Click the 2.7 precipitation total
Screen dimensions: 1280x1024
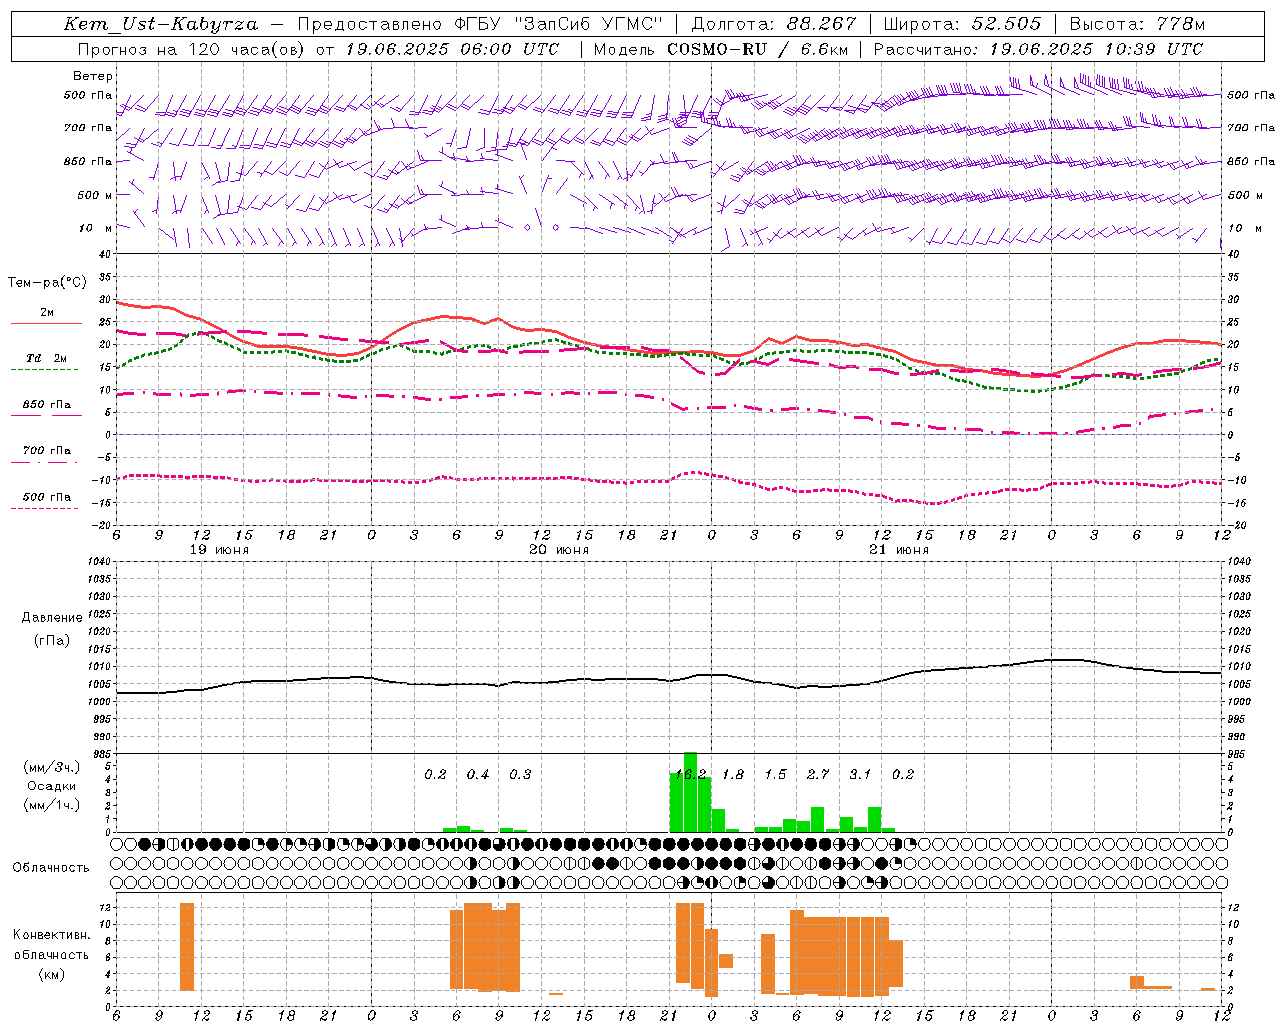tap(818, 775)
